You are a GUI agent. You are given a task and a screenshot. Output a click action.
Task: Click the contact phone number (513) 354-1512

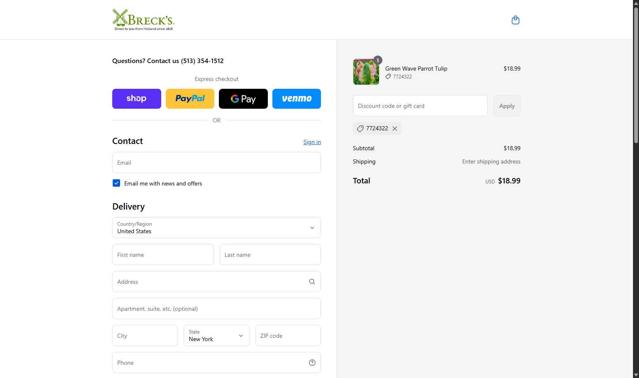[x=202, y=61]
